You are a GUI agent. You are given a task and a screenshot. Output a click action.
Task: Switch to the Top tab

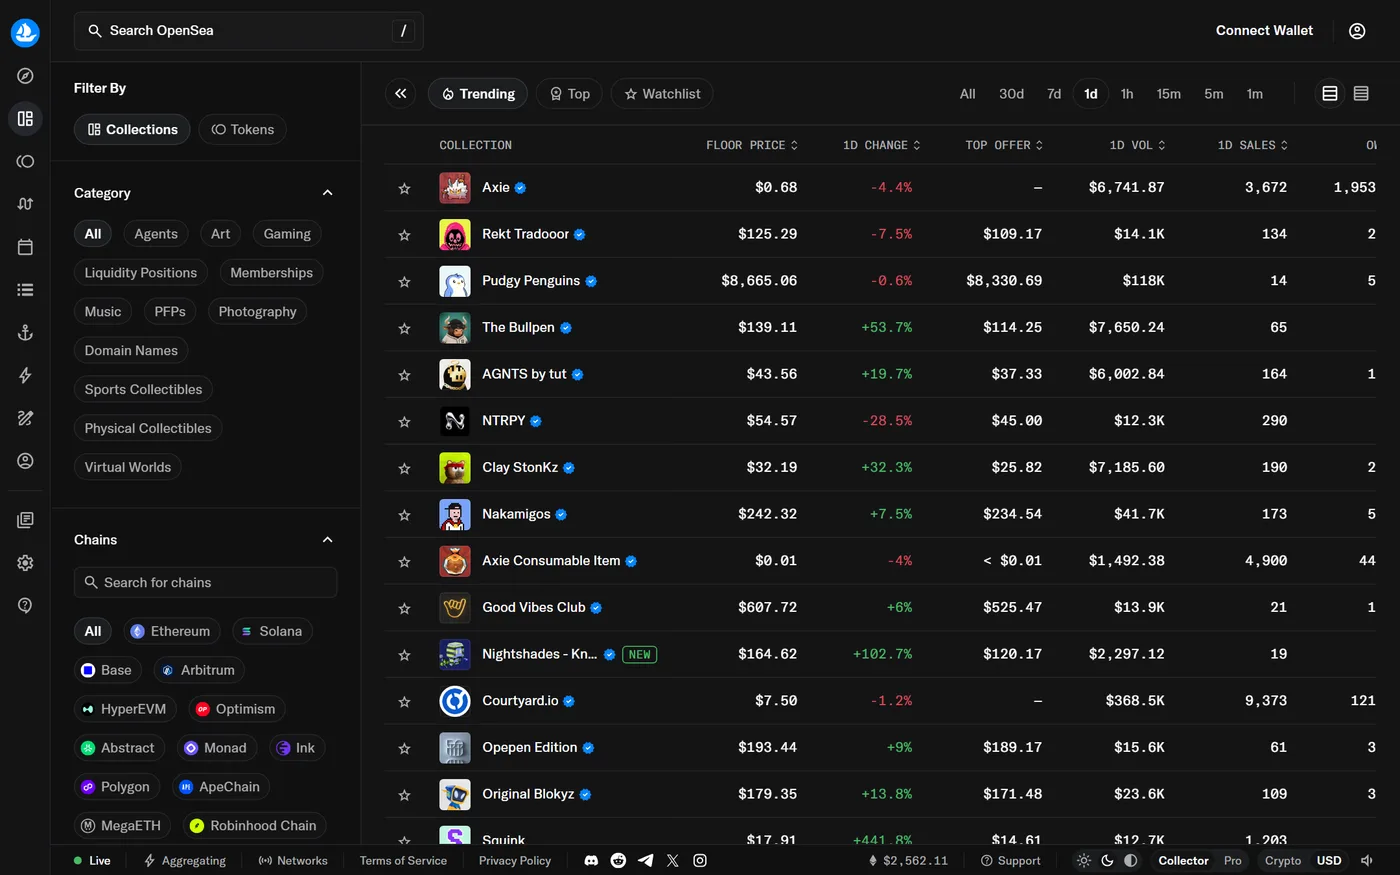coord(569,94)
